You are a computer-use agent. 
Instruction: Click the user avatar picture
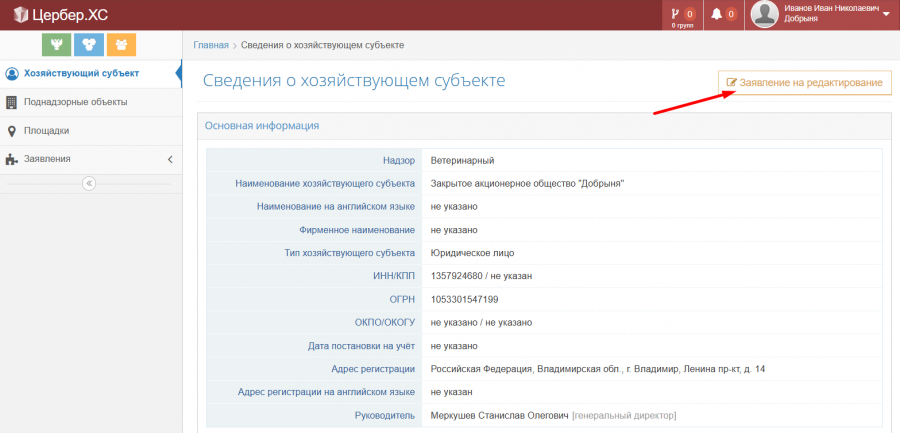pyautogui.click(x=765, y=14)
